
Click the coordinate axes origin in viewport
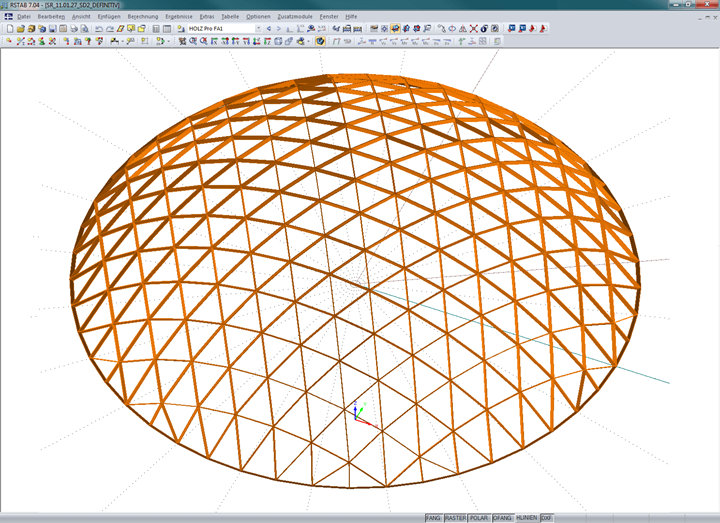point(355,418)
